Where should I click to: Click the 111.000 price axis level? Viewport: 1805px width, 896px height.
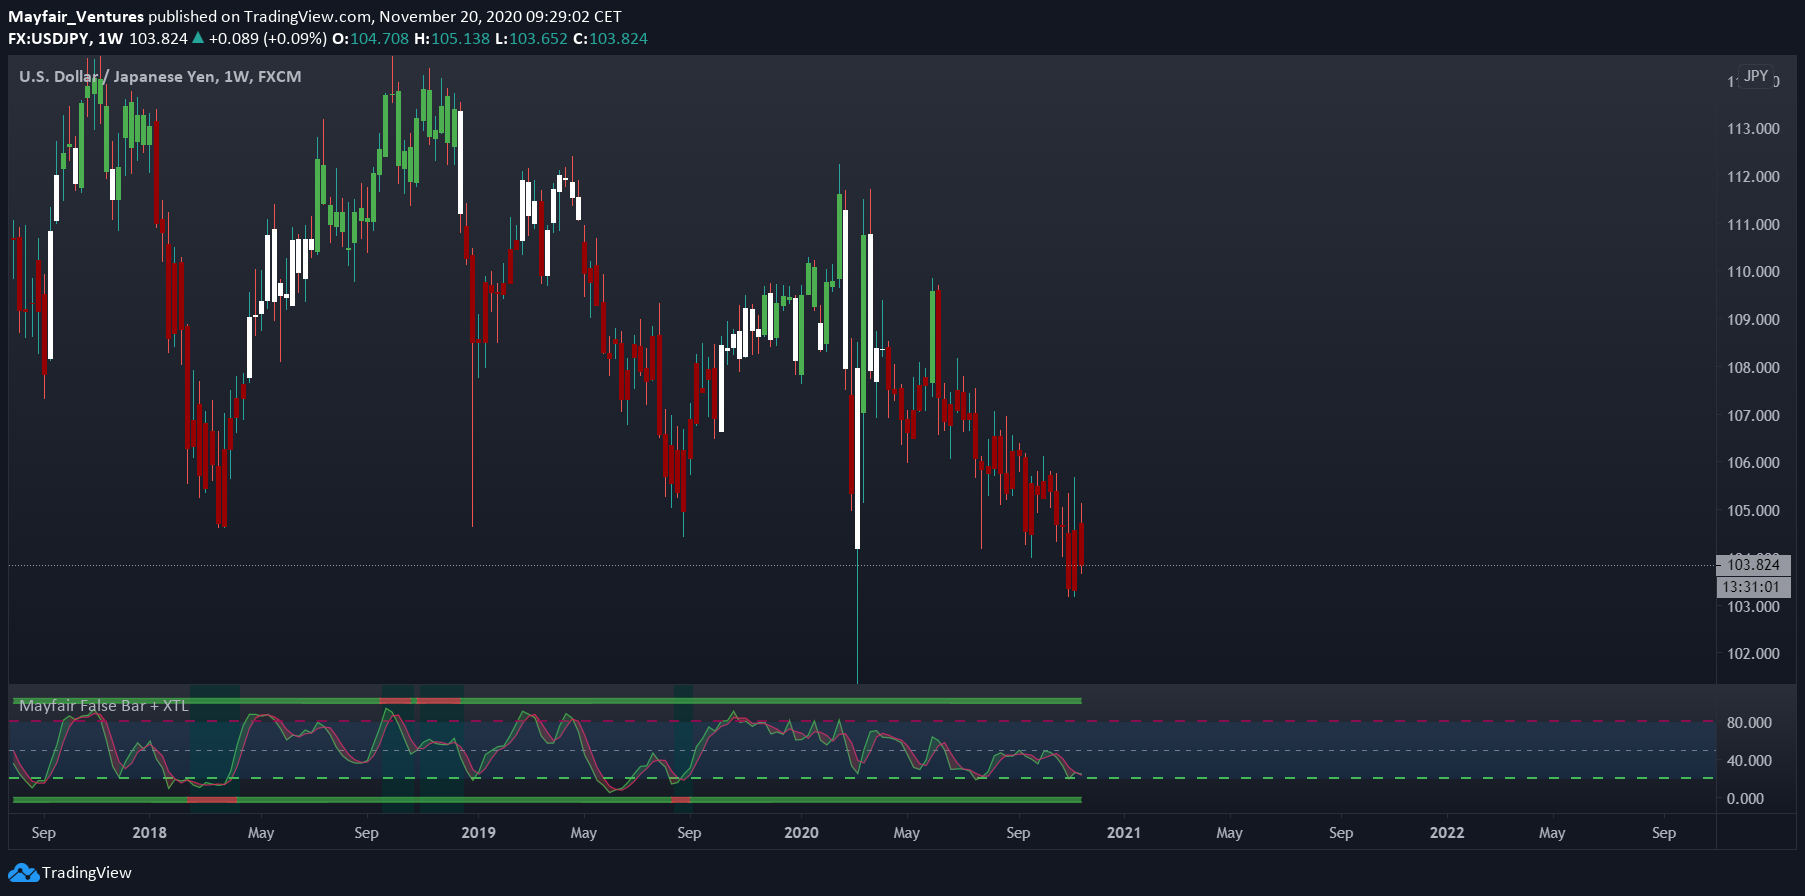[x=1753, y=225]
